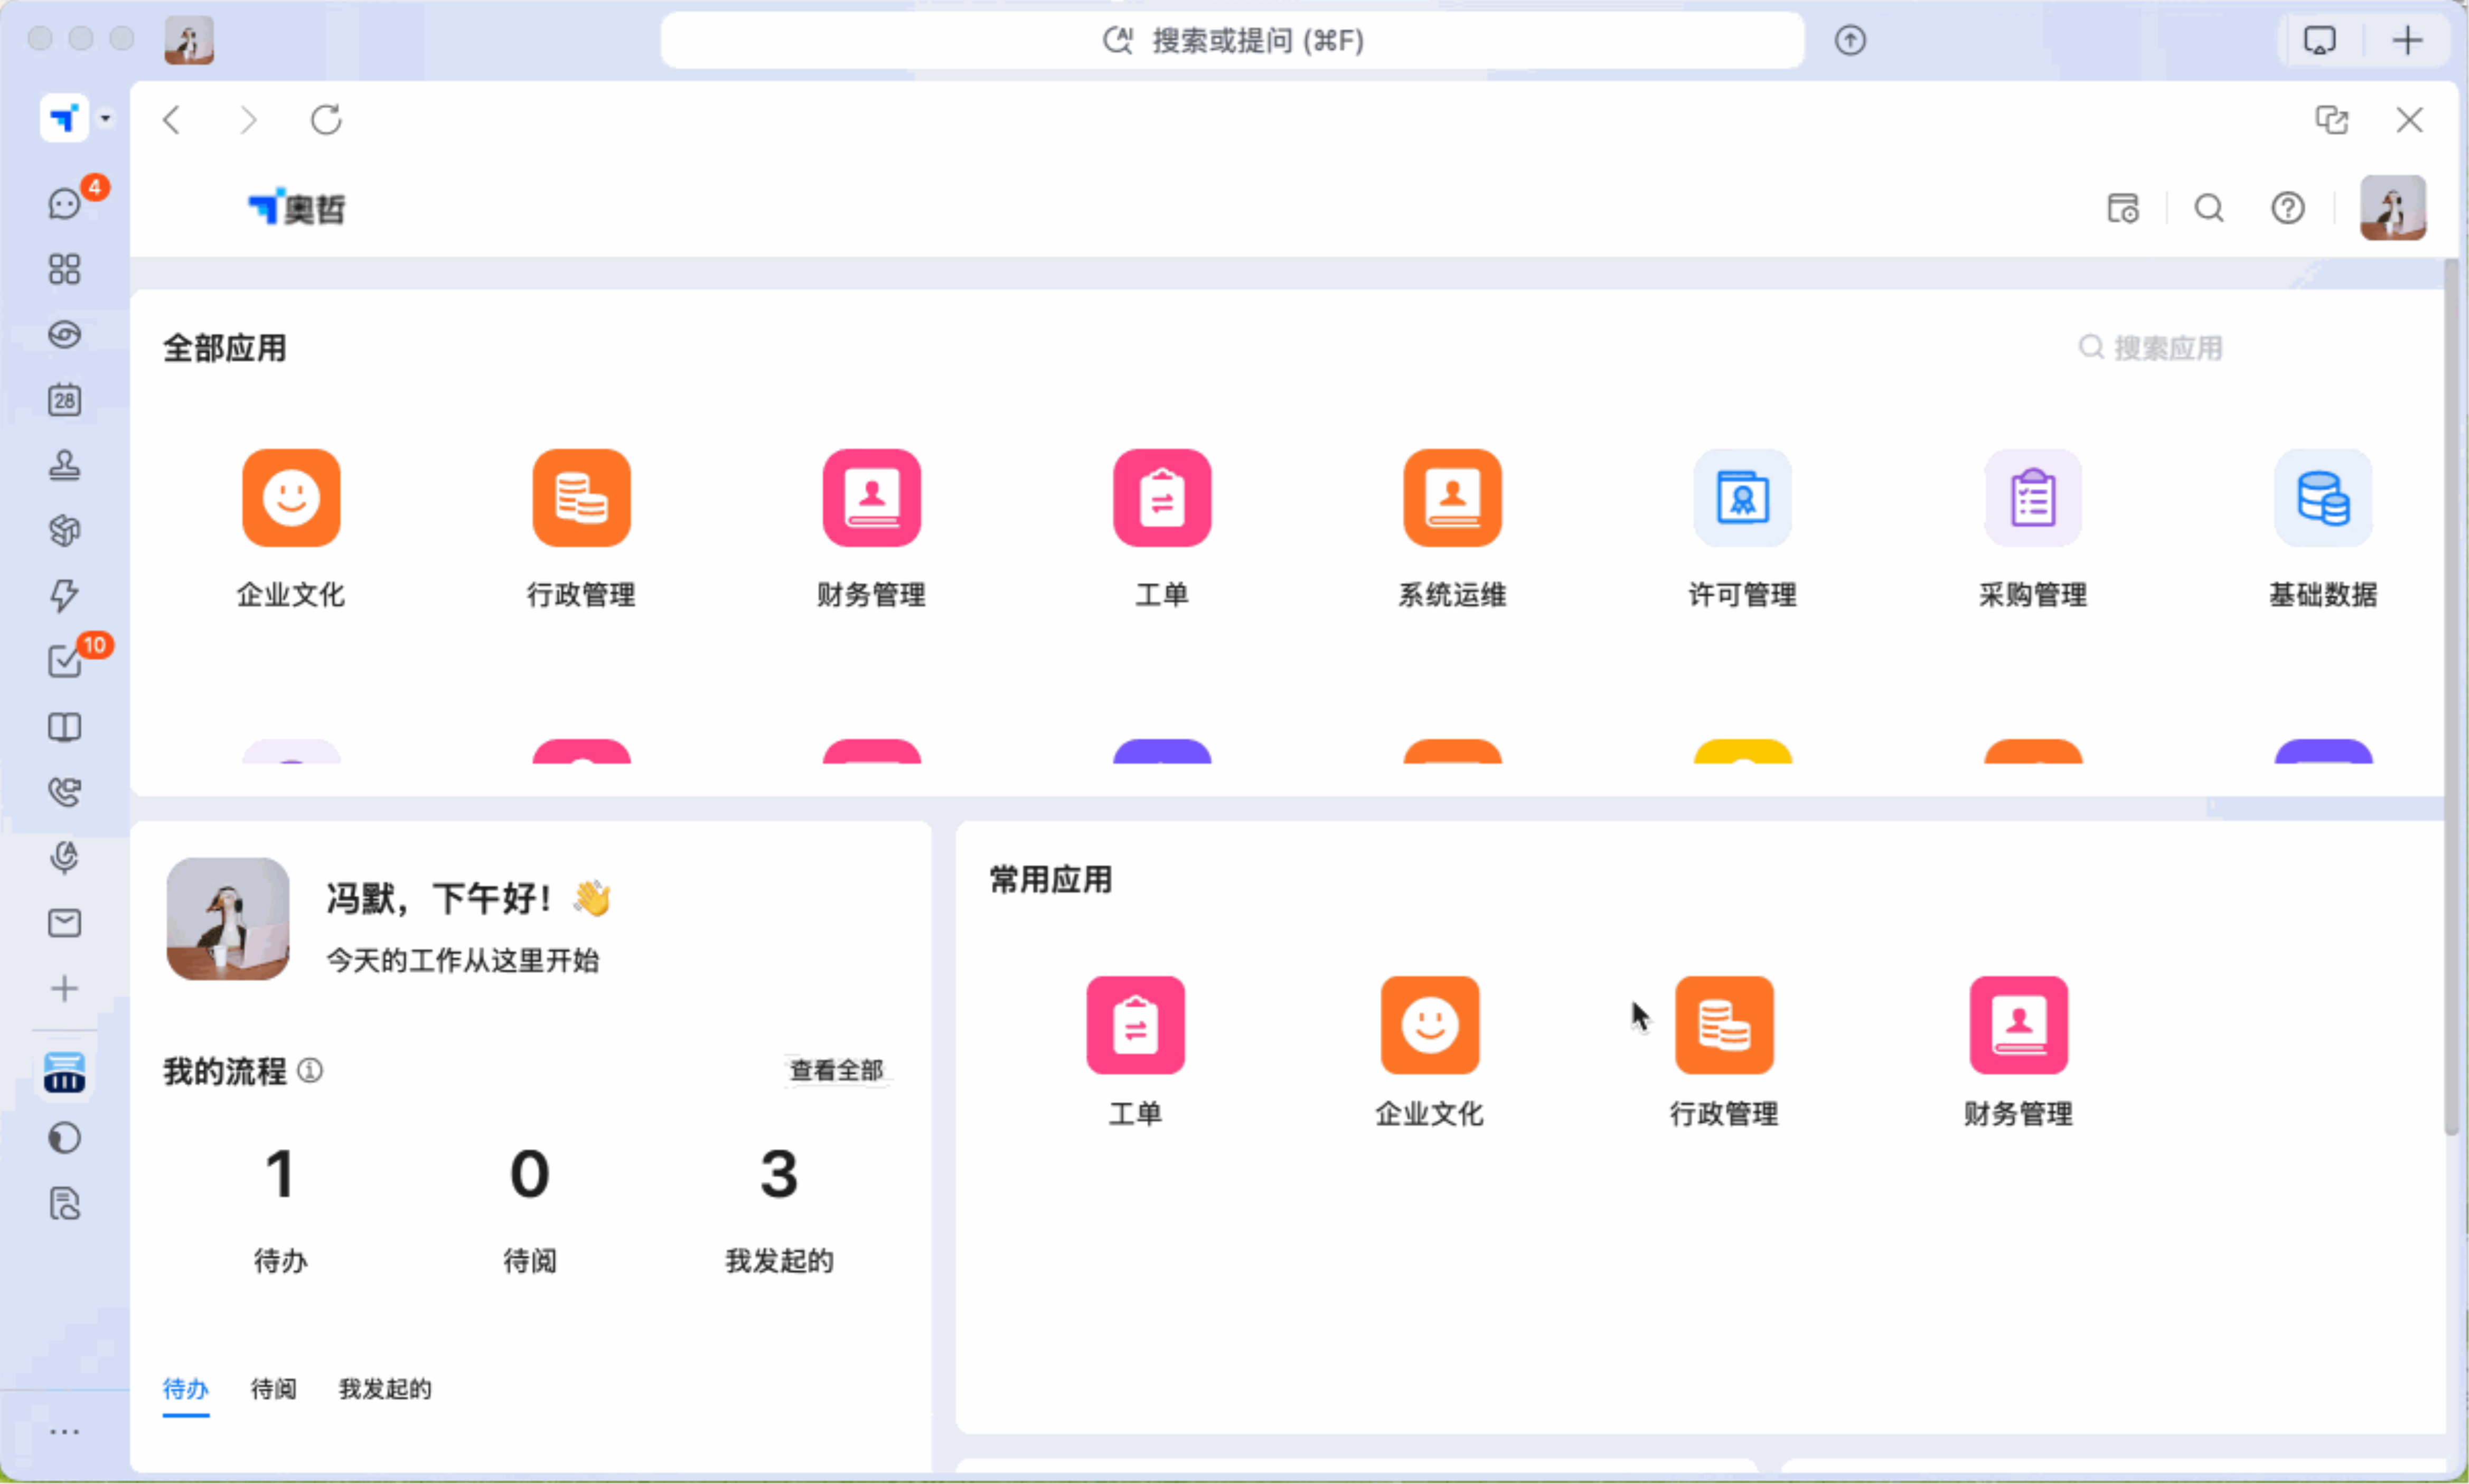This screenshot has height=1484, width=2469.
Task: Open the calendar icon in sidebar
Action: pos(65,400)
